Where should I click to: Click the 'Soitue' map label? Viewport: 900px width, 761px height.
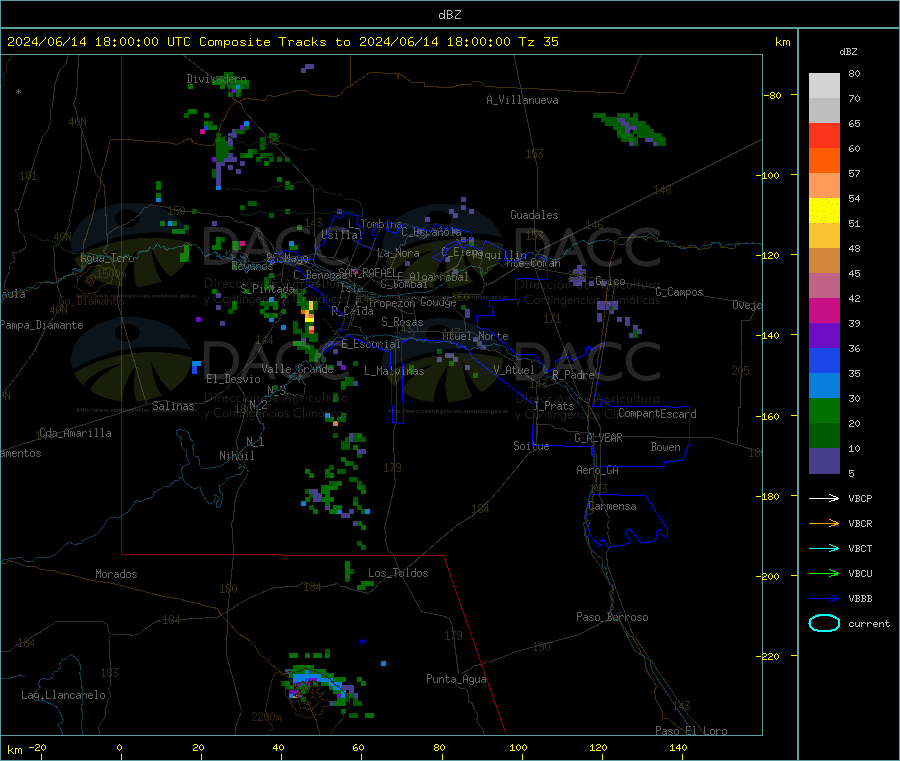pos(531,446)
